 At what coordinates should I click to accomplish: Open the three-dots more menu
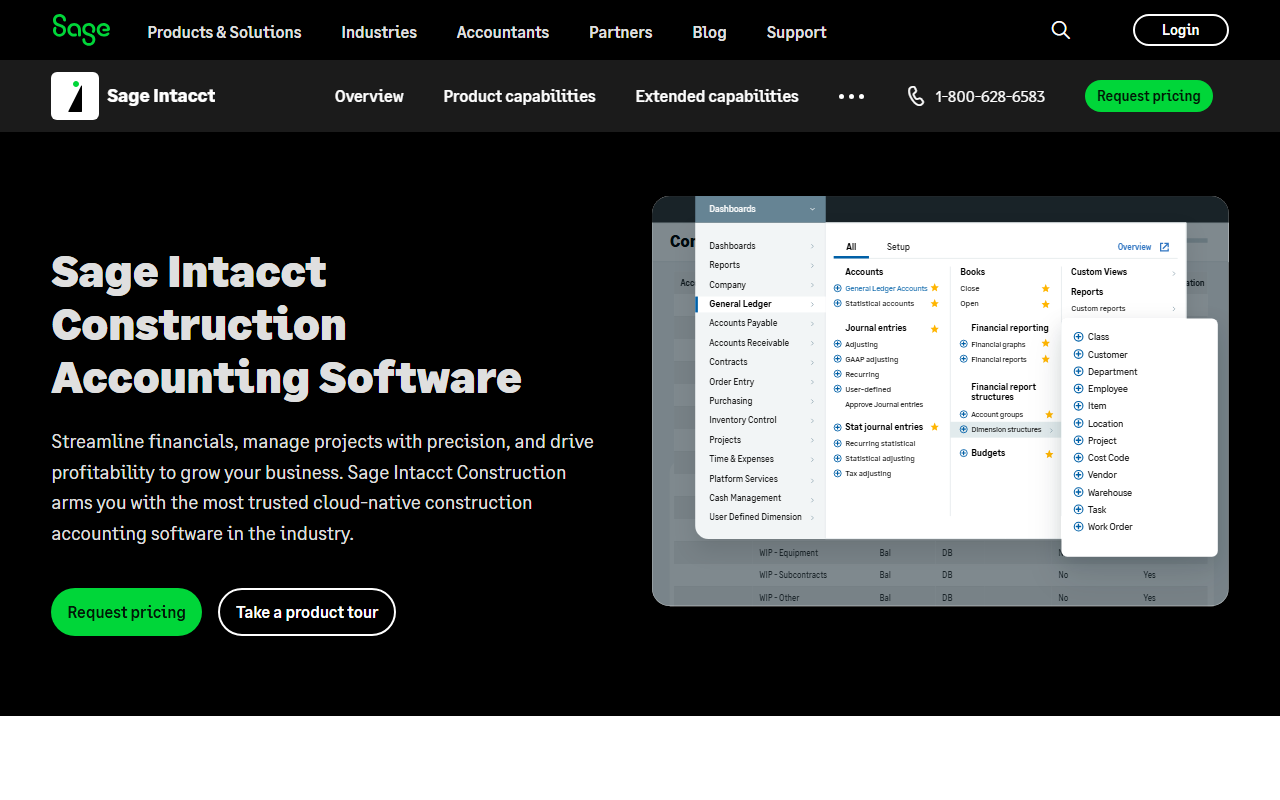click(851, 96)
